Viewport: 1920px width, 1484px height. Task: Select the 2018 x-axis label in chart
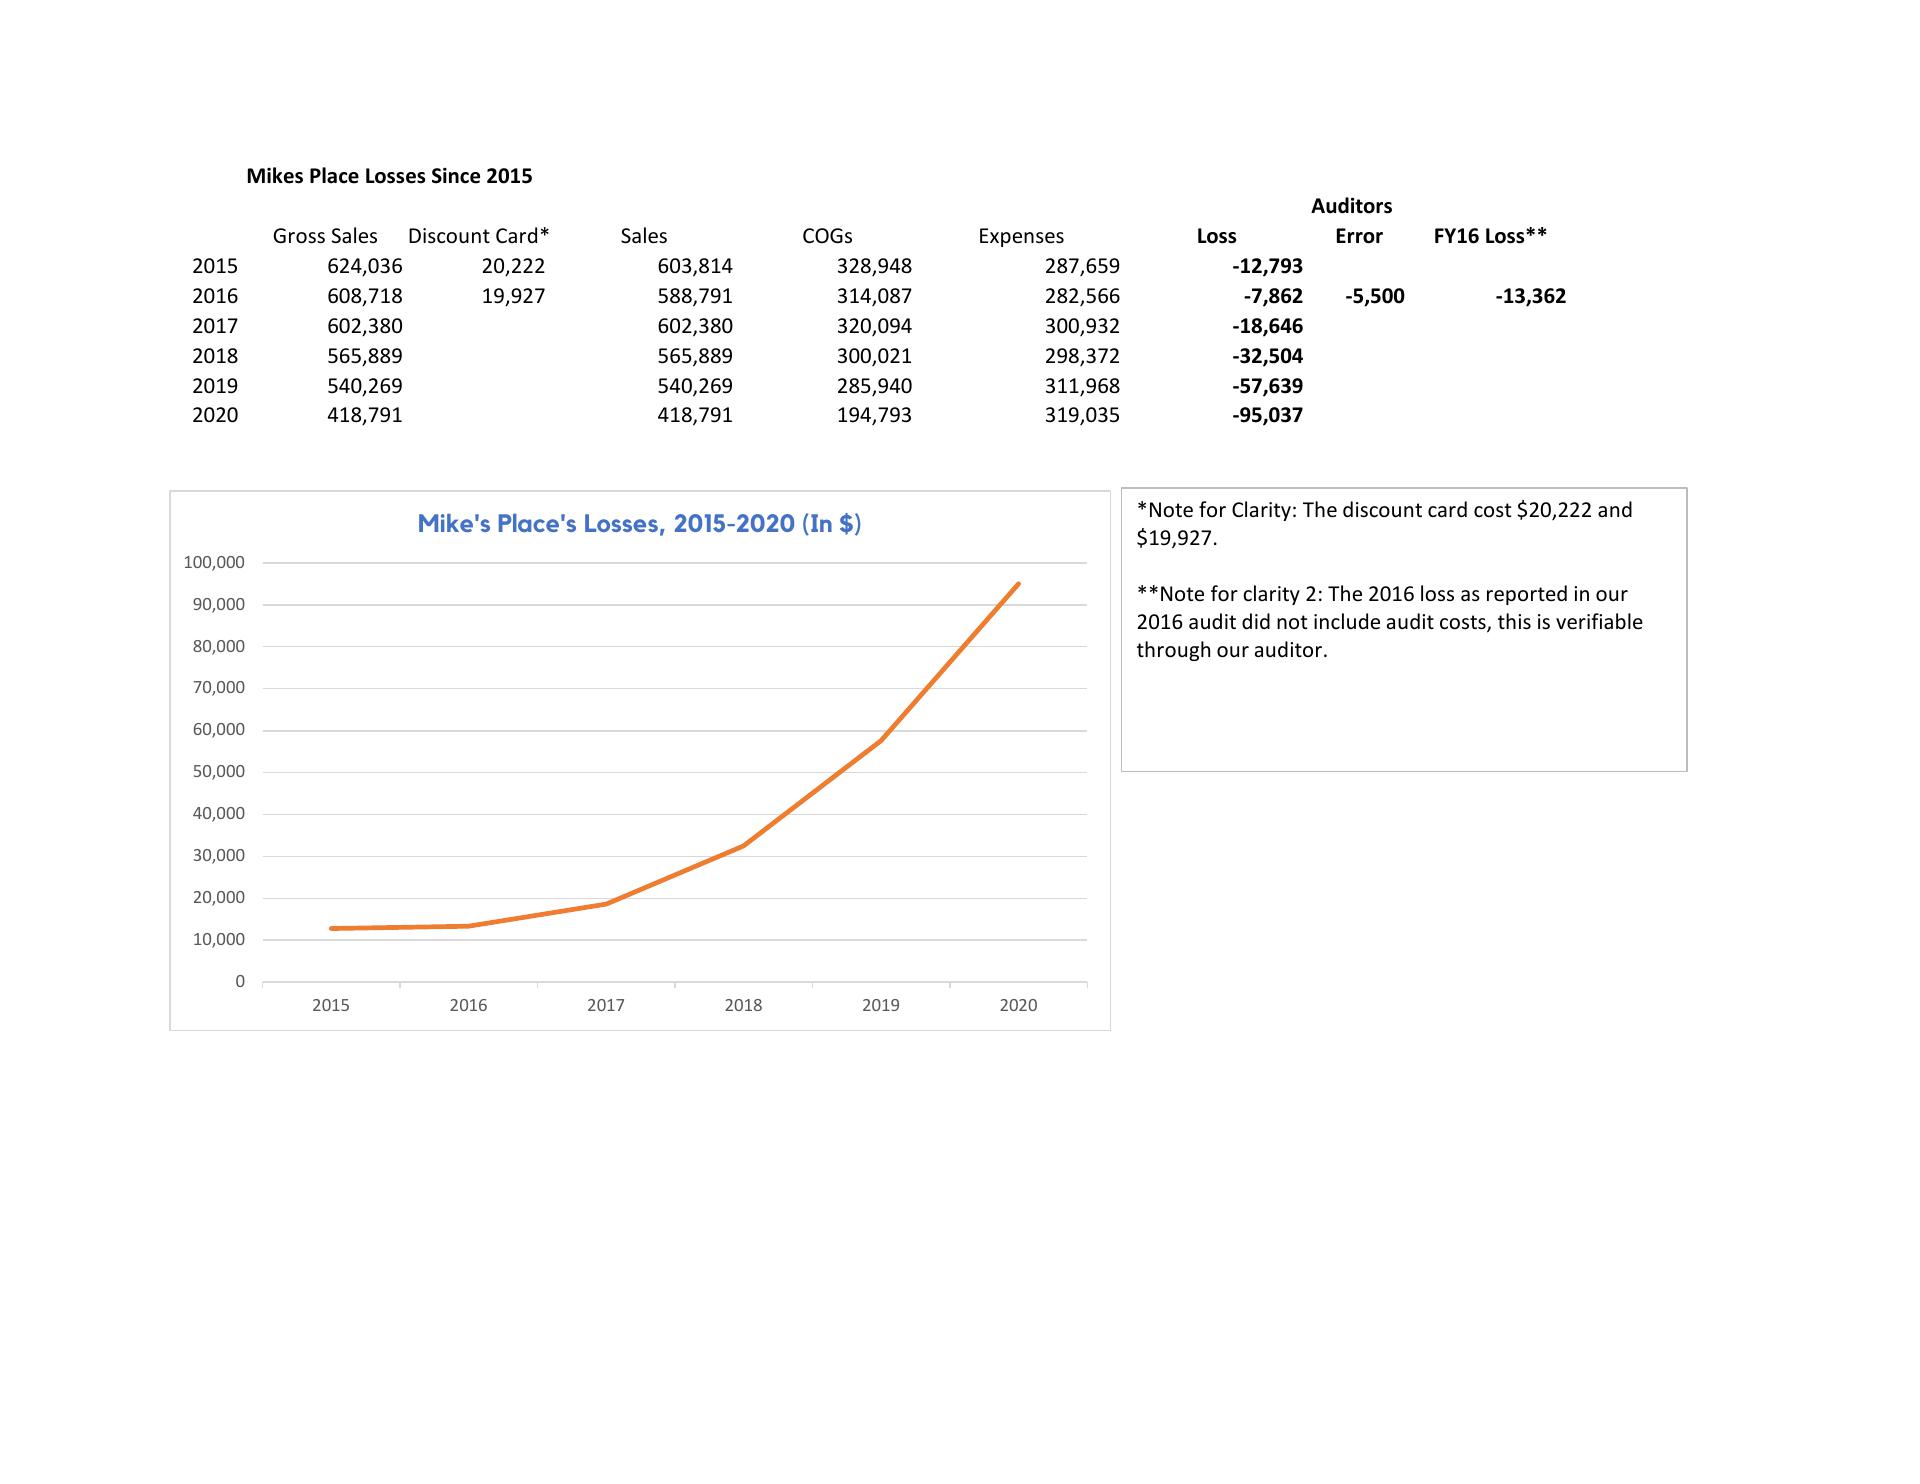(x=743, y=1005)
